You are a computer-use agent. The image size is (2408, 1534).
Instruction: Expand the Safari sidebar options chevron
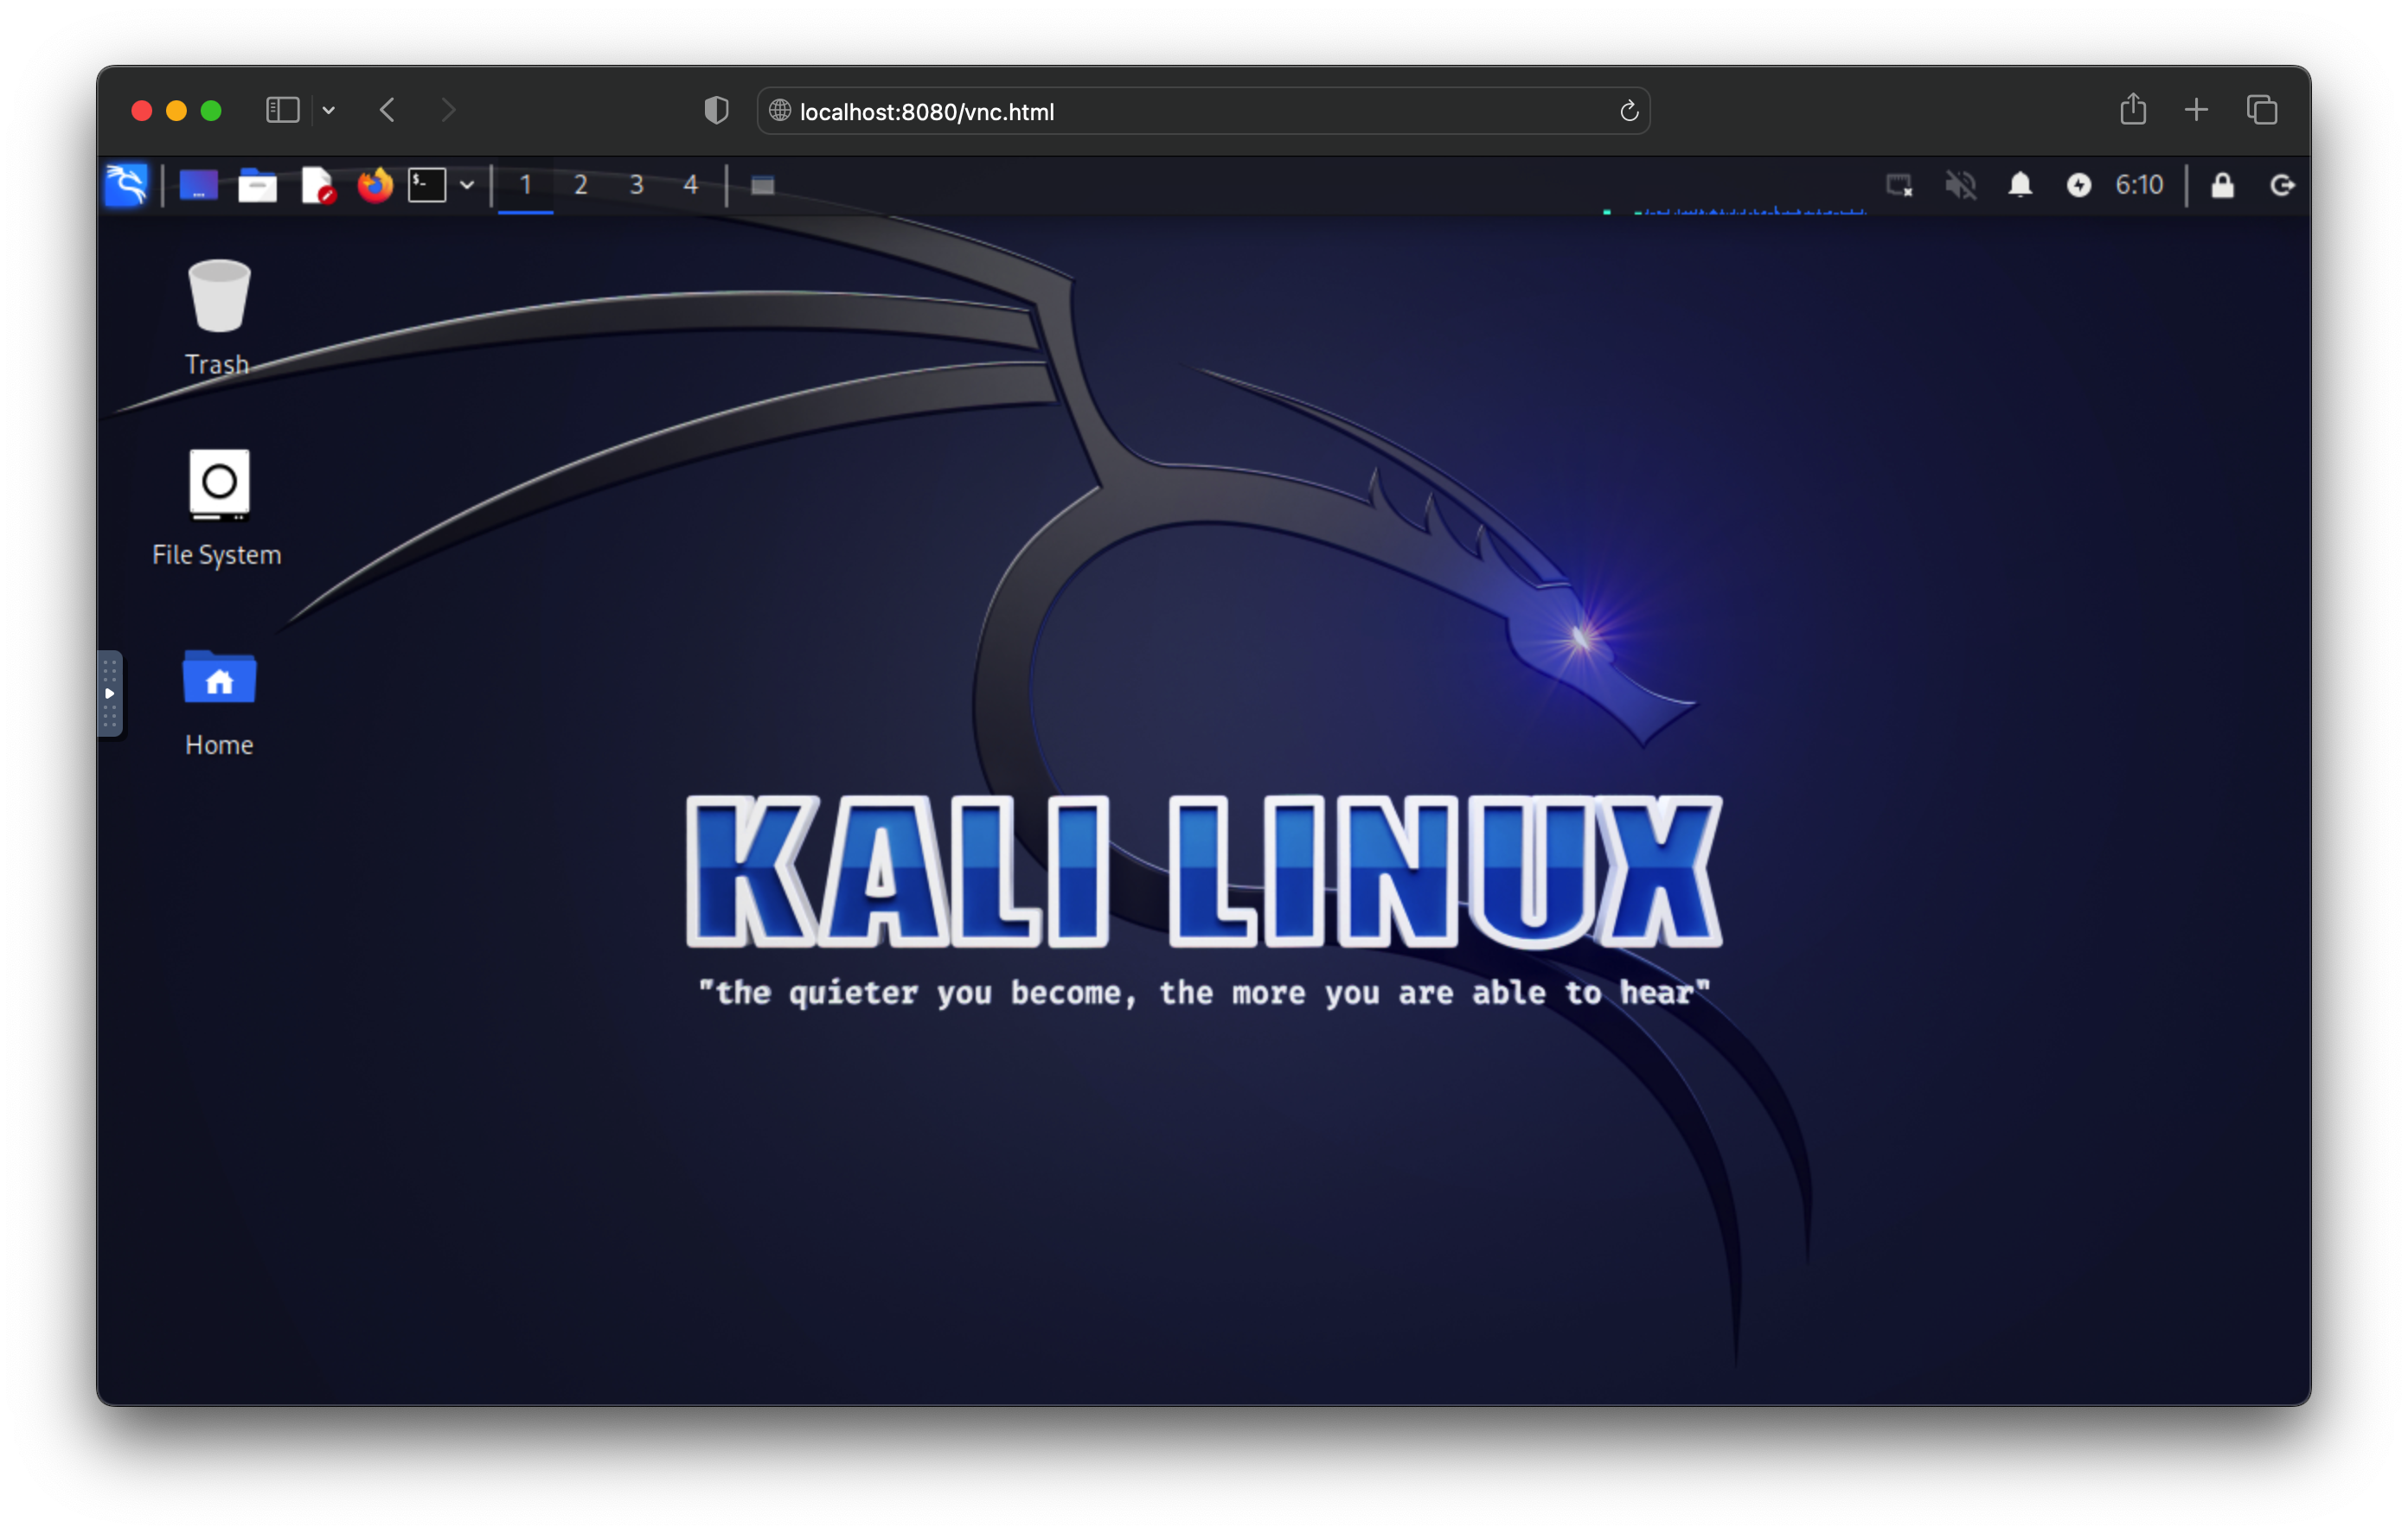[x=329, y=110]
